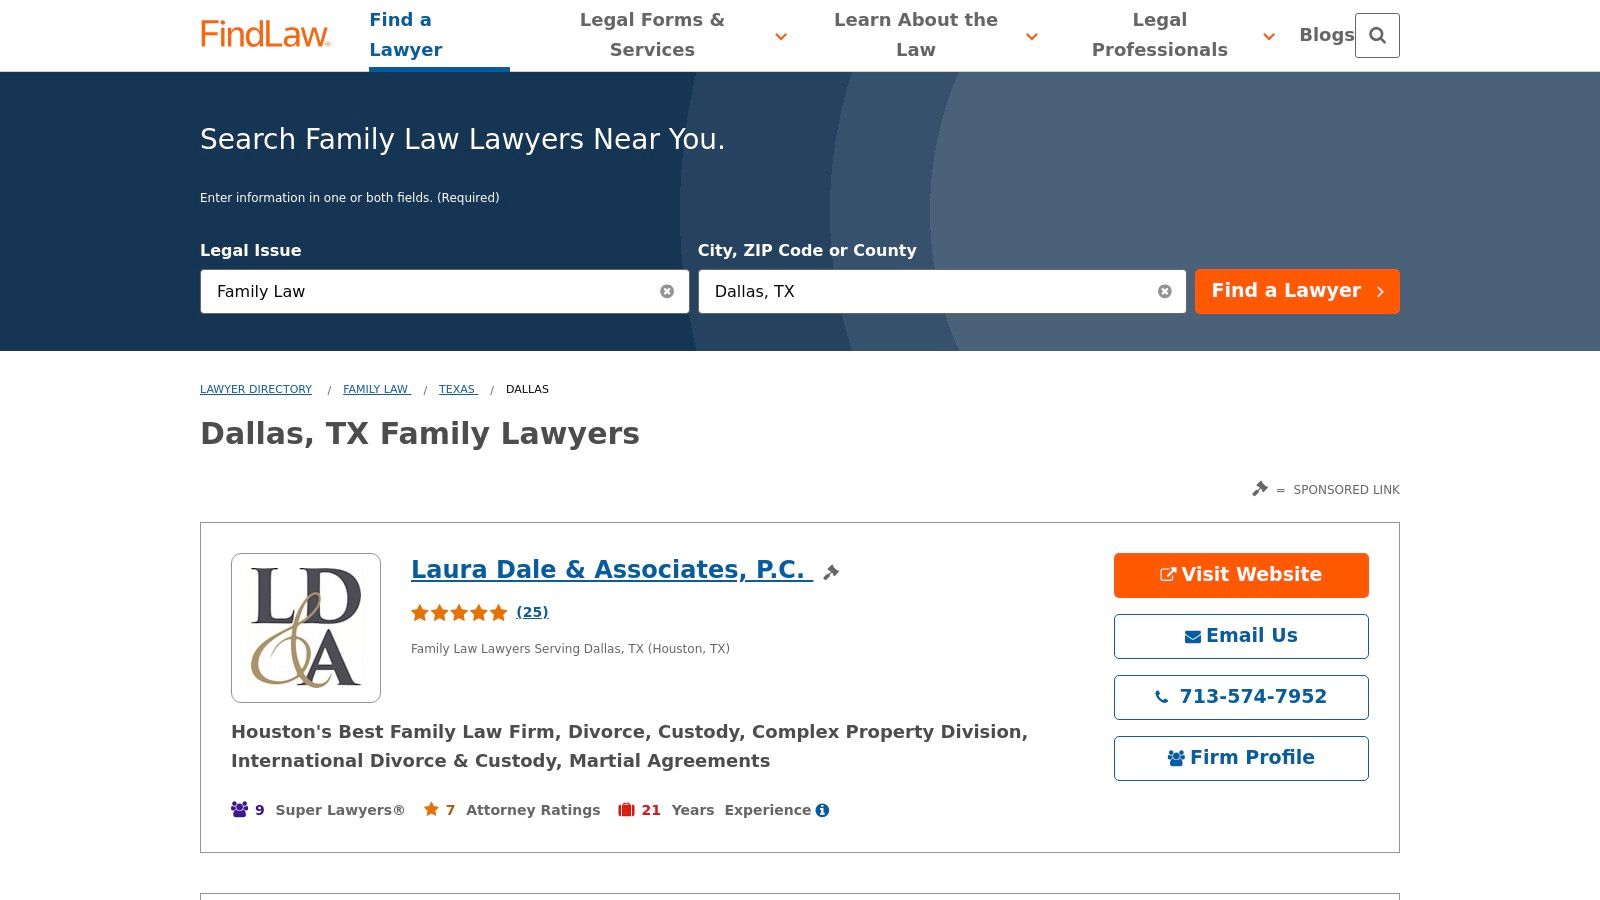Click the info icon next to Years Experience
This screenshot has height=900, width=1600.
823,810
